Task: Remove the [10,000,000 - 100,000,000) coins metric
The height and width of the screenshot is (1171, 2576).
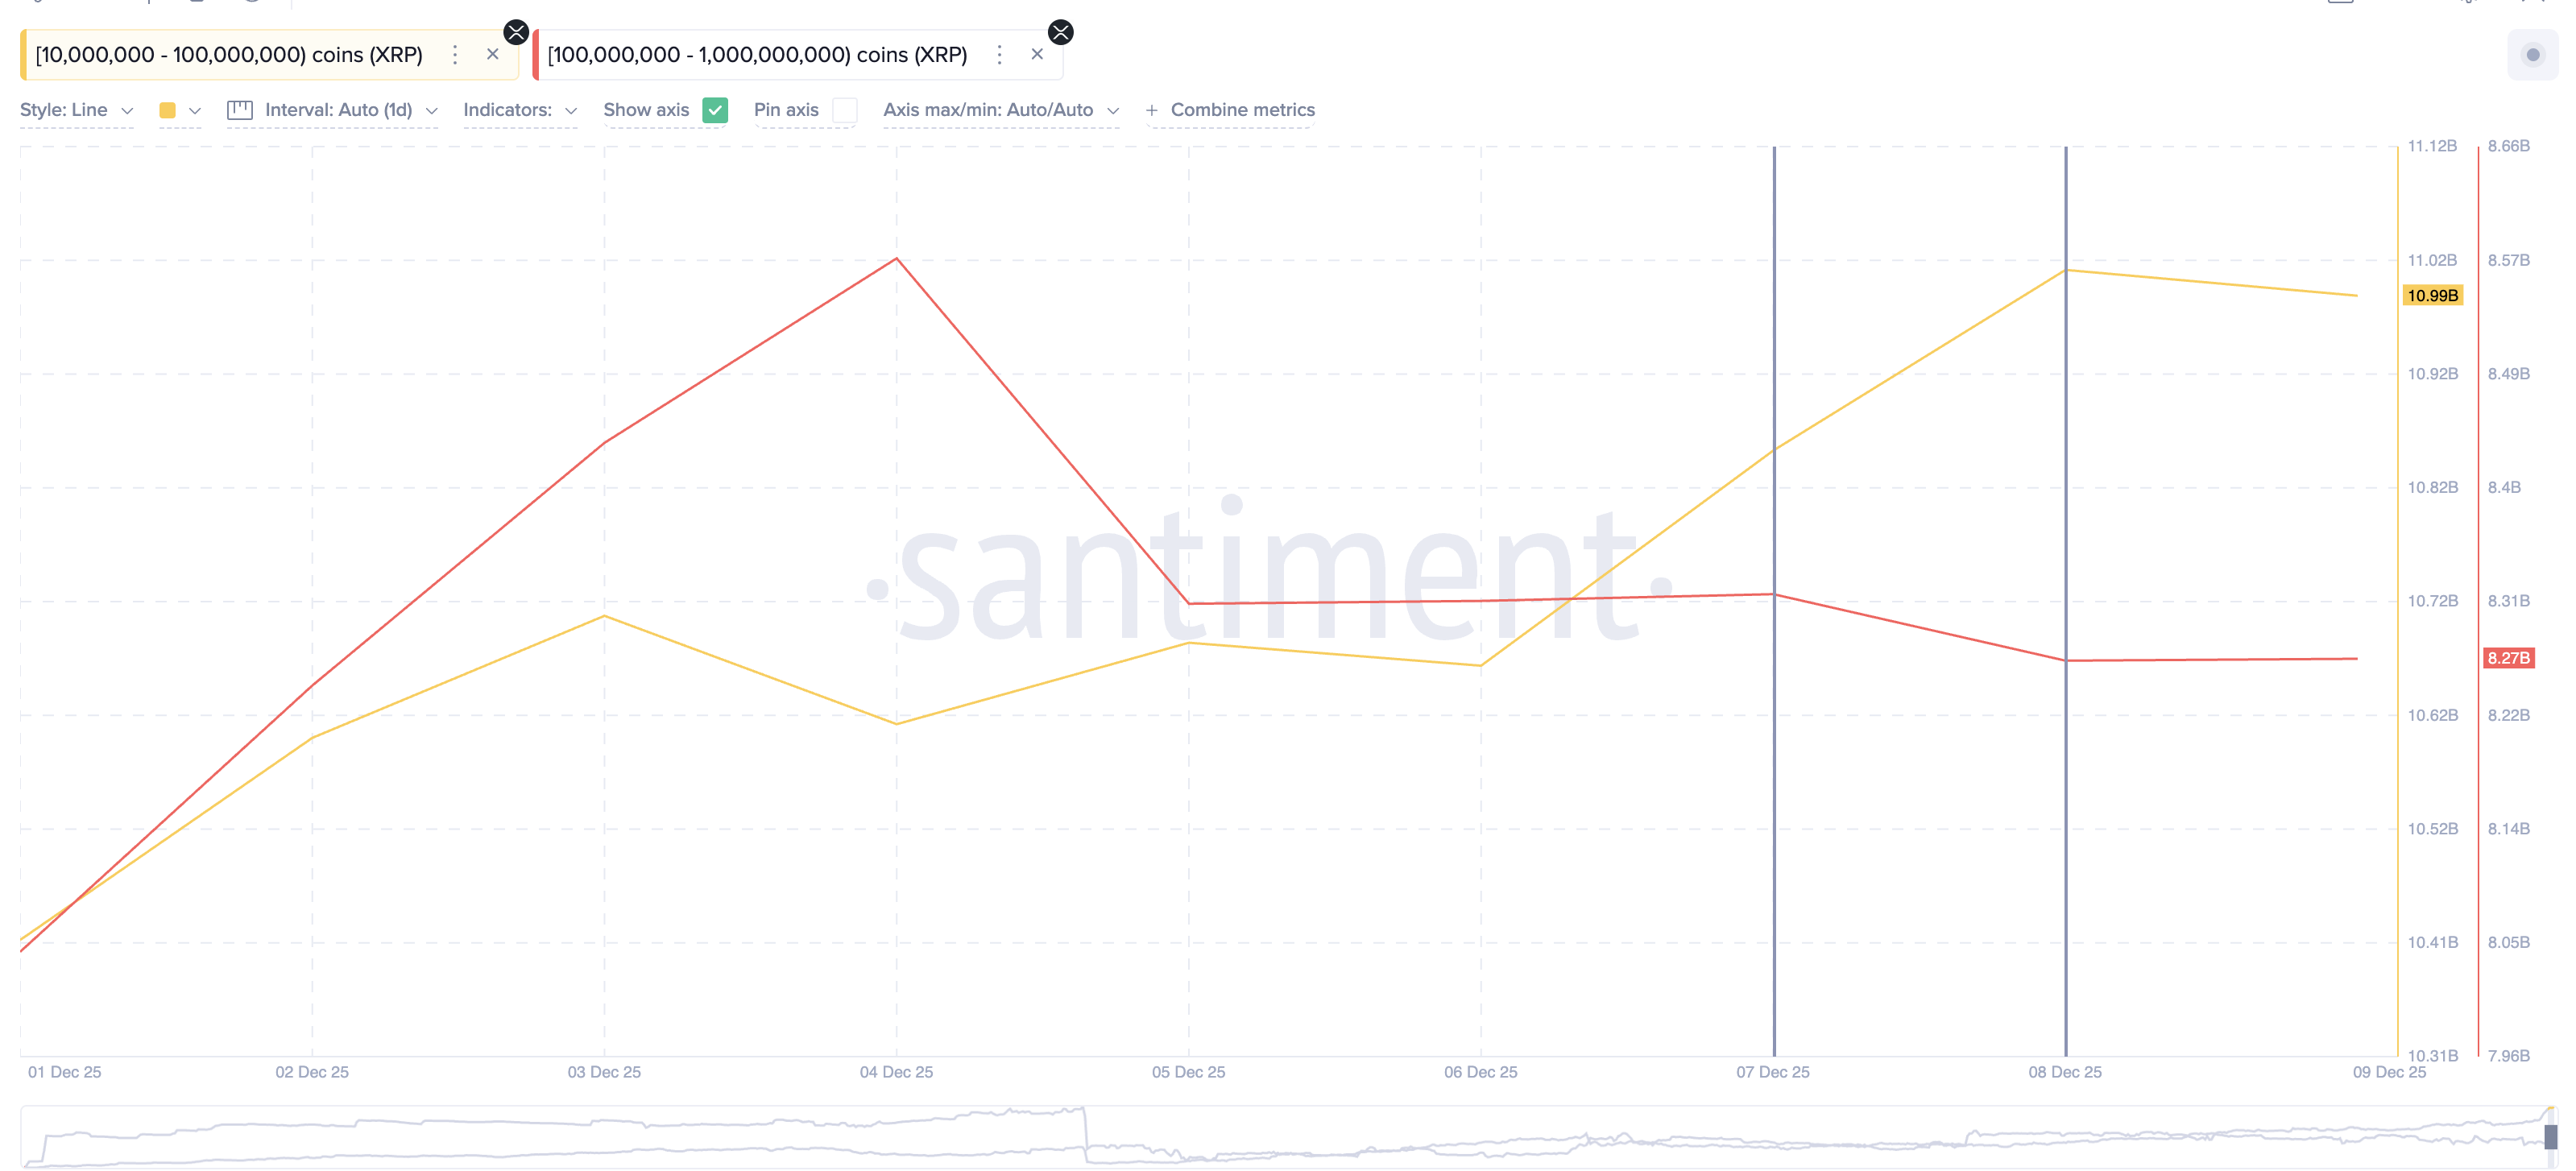Action: pos(493,54)
